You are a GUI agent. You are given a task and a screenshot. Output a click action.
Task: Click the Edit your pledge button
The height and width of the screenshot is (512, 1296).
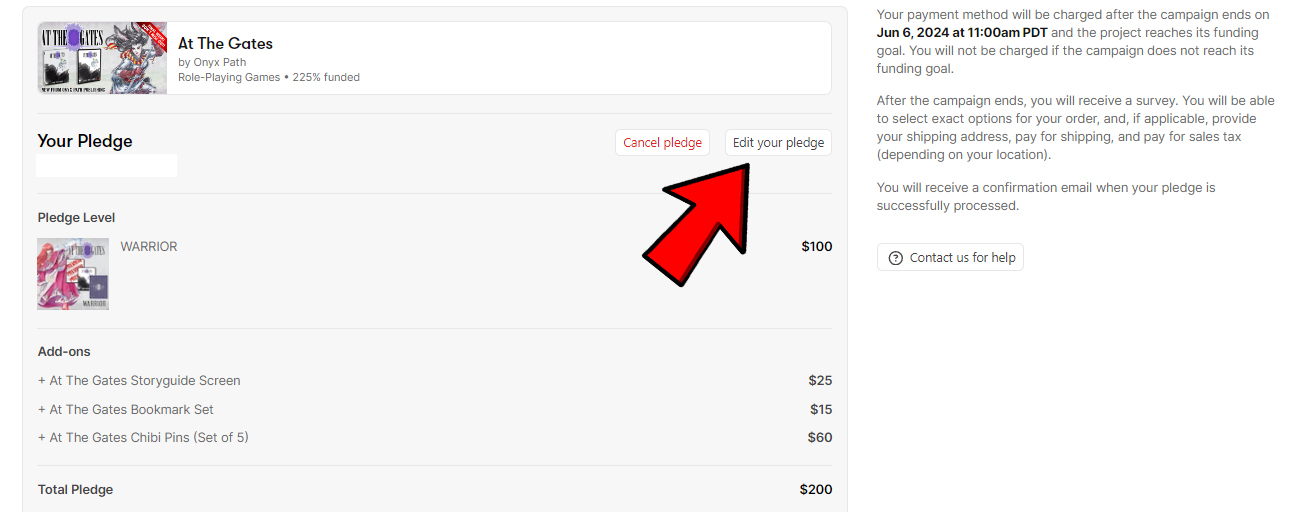point(778,143)
